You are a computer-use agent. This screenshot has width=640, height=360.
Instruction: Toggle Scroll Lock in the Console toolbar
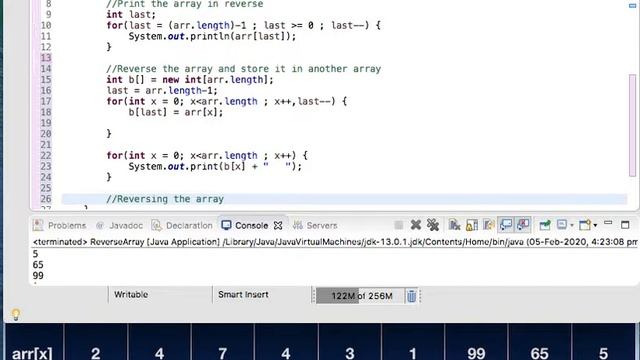pyautogui.click(x=471, y=225)
